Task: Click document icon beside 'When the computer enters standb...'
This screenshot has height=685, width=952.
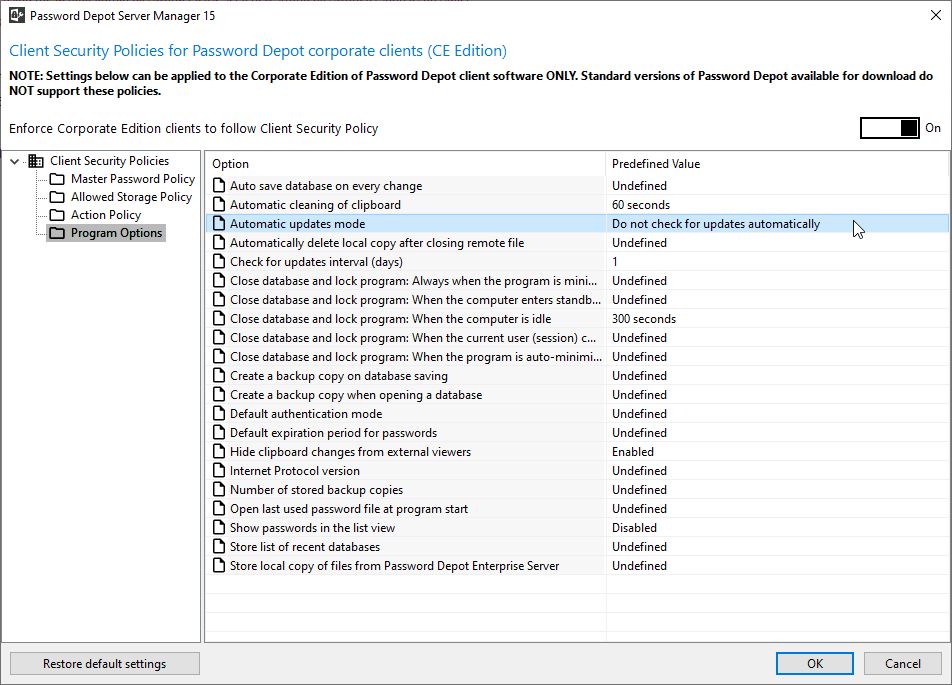Action: [219, 299]
